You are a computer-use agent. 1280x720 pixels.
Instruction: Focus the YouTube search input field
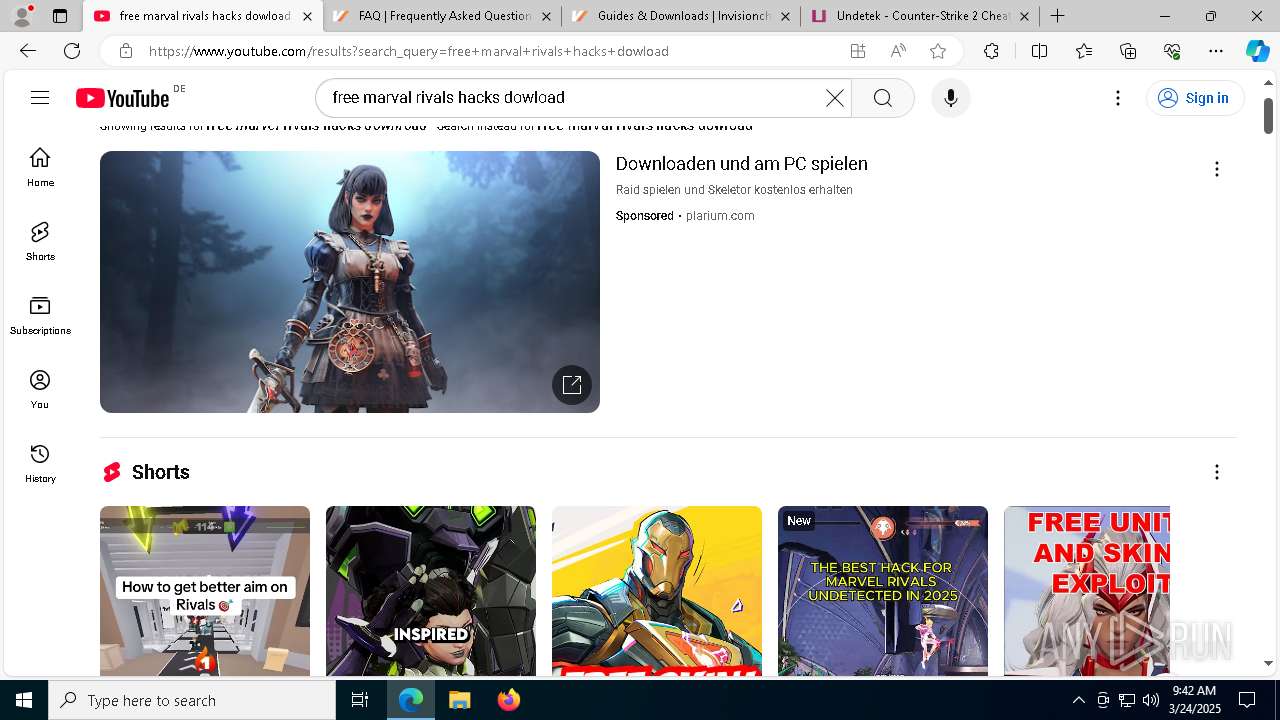coord(573,98)
